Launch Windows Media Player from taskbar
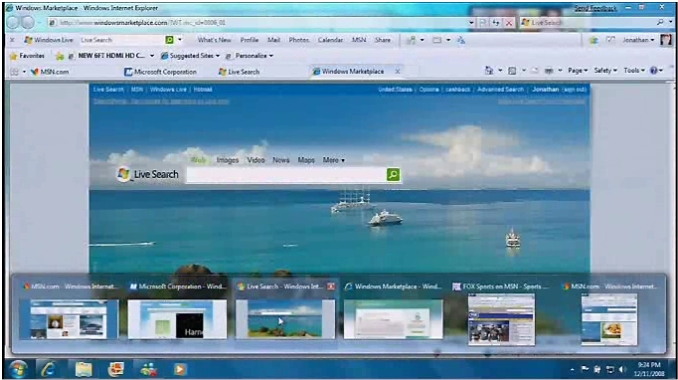The image size is (678, 380). [x=180, y=369]
